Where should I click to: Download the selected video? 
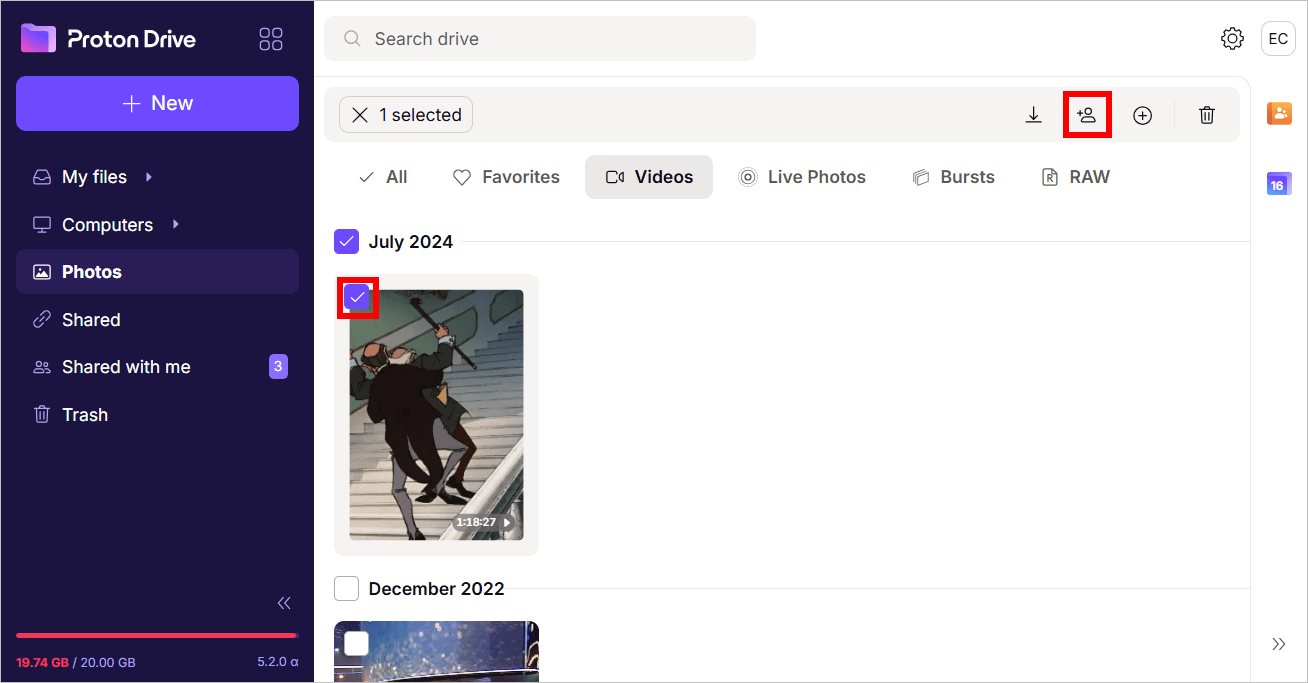(x=1034, y=115)
